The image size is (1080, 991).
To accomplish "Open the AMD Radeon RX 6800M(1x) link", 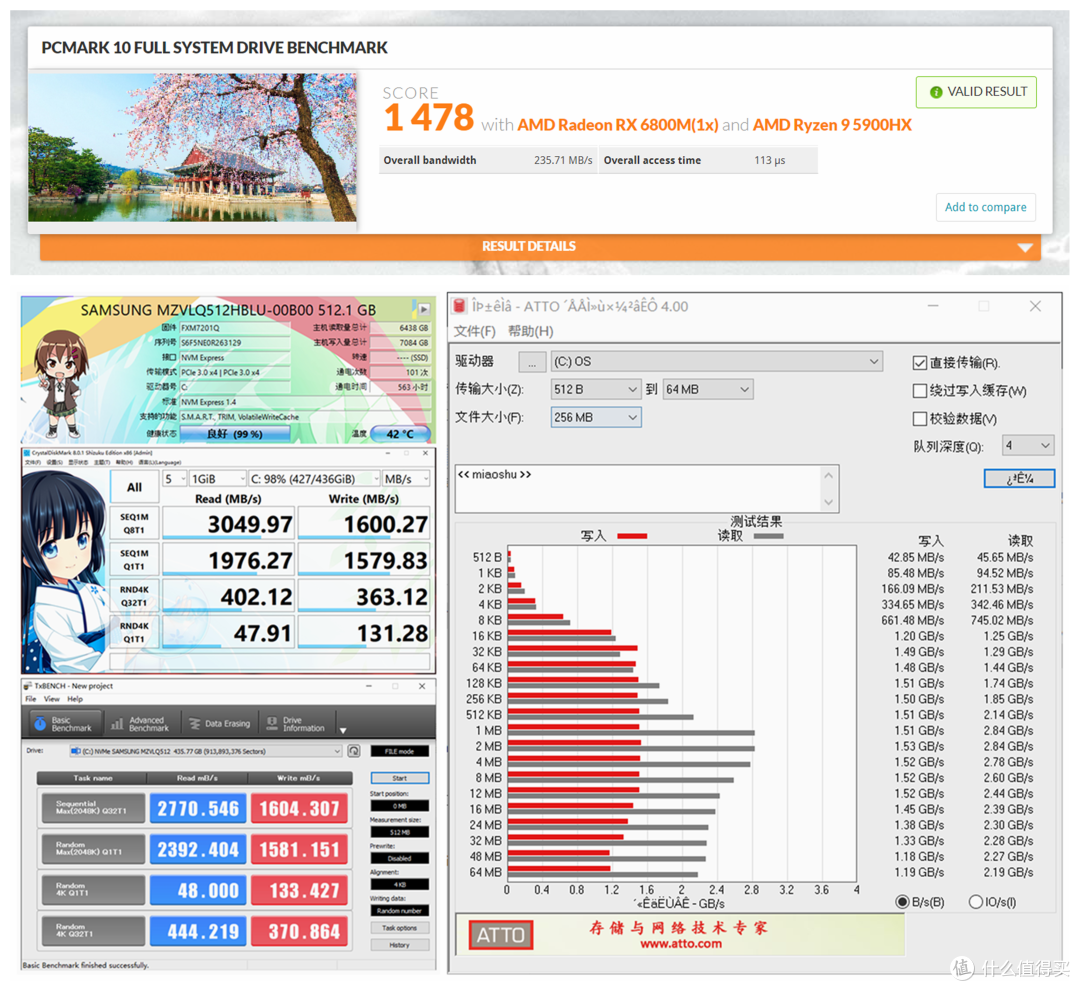I will coord(618,125).
